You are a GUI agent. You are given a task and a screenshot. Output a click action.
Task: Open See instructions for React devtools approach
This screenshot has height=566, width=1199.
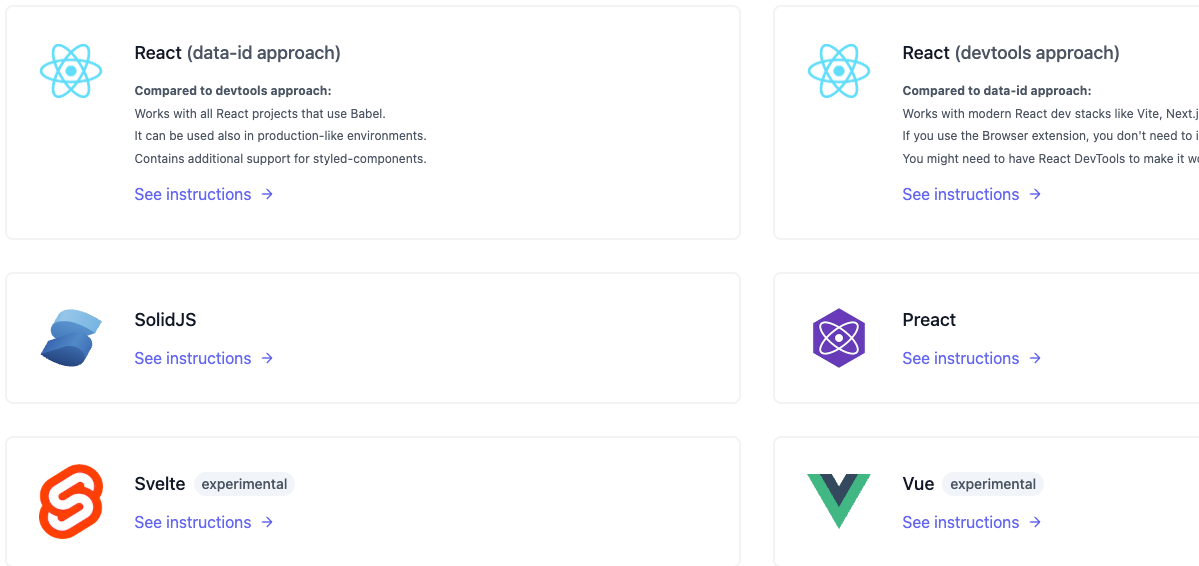point(972,194)
